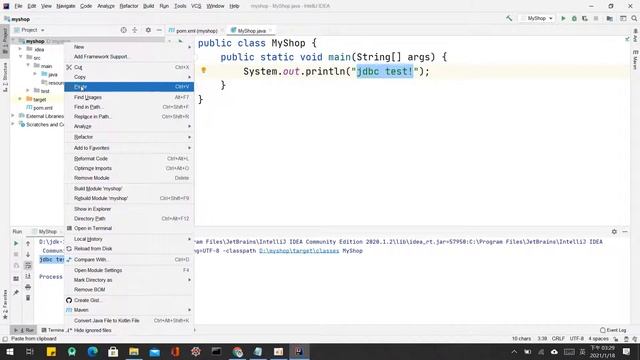
Task: Open Project Structure icon in toolbar
Action: (x=609, y=18)
